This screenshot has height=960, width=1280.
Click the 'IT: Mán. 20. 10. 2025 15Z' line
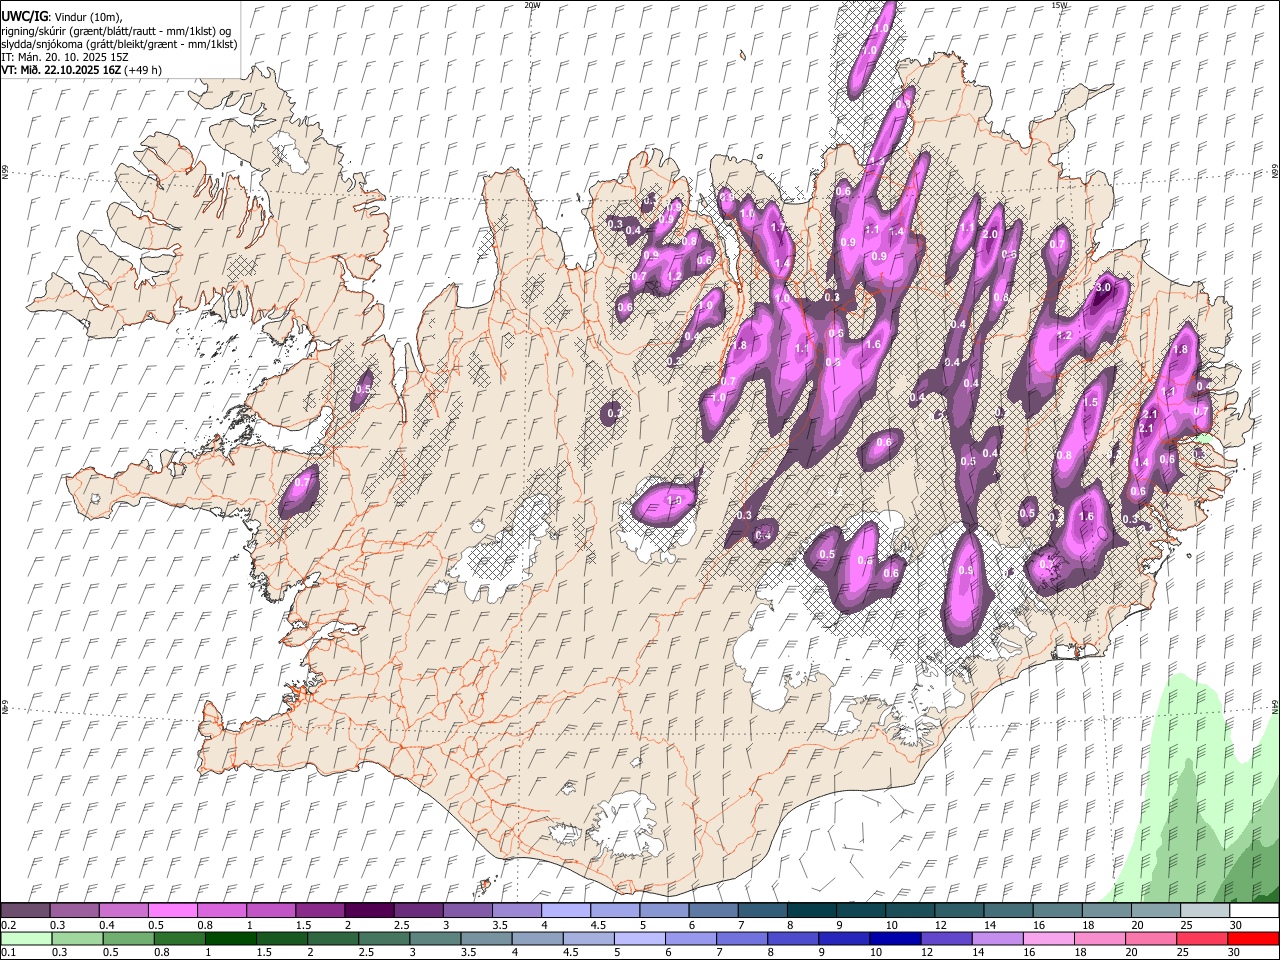[x=63, y=57]
